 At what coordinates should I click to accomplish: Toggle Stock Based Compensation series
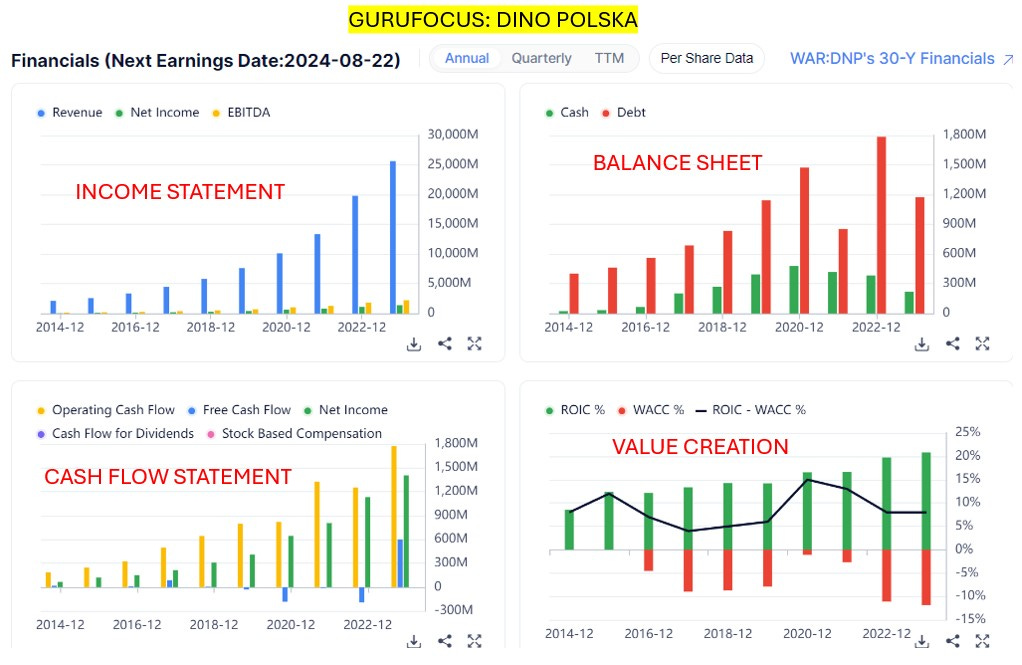pos(294,434)
